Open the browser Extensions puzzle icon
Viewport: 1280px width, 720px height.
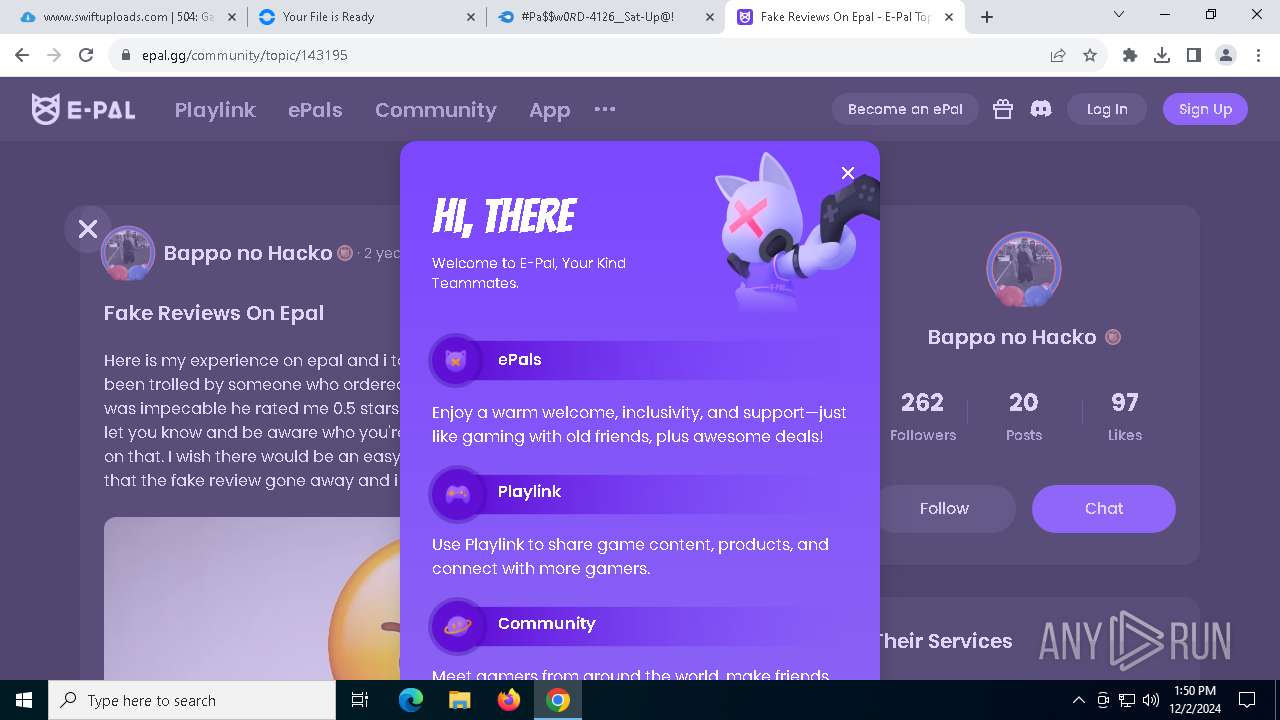click(x=1130, y=55)
